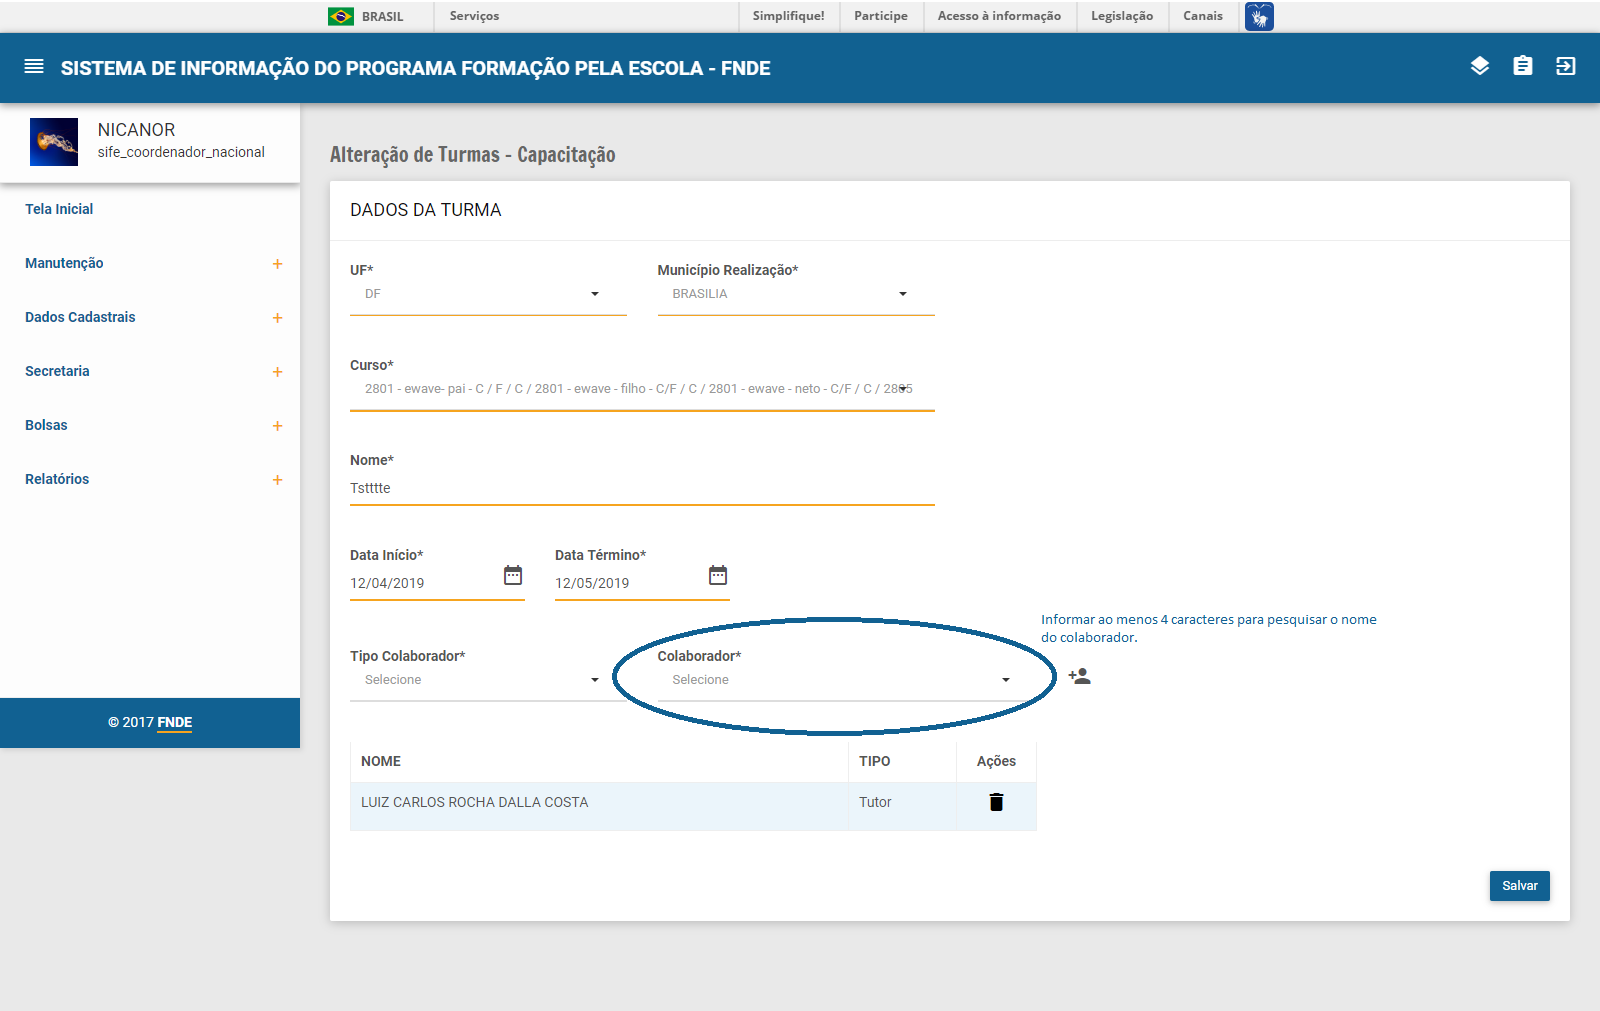Click the Brazil flag icon
This screenshot has height=1011, width=1600.
(341, 17)
